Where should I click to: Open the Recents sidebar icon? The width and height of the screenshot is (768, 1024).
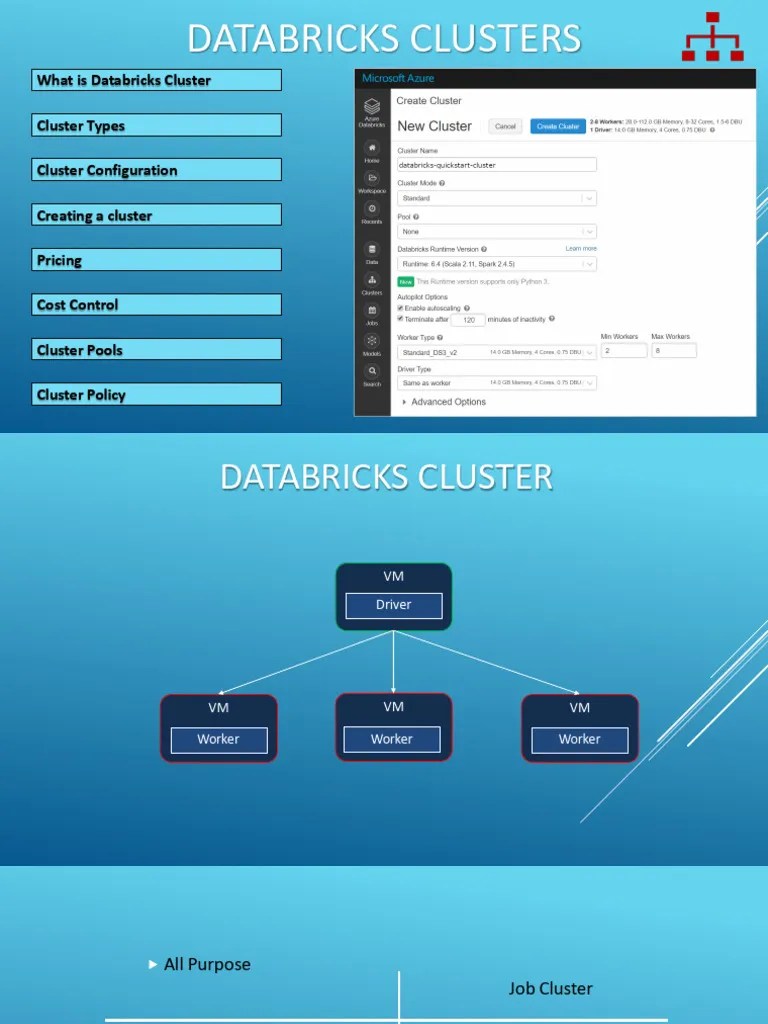[372, 208]
